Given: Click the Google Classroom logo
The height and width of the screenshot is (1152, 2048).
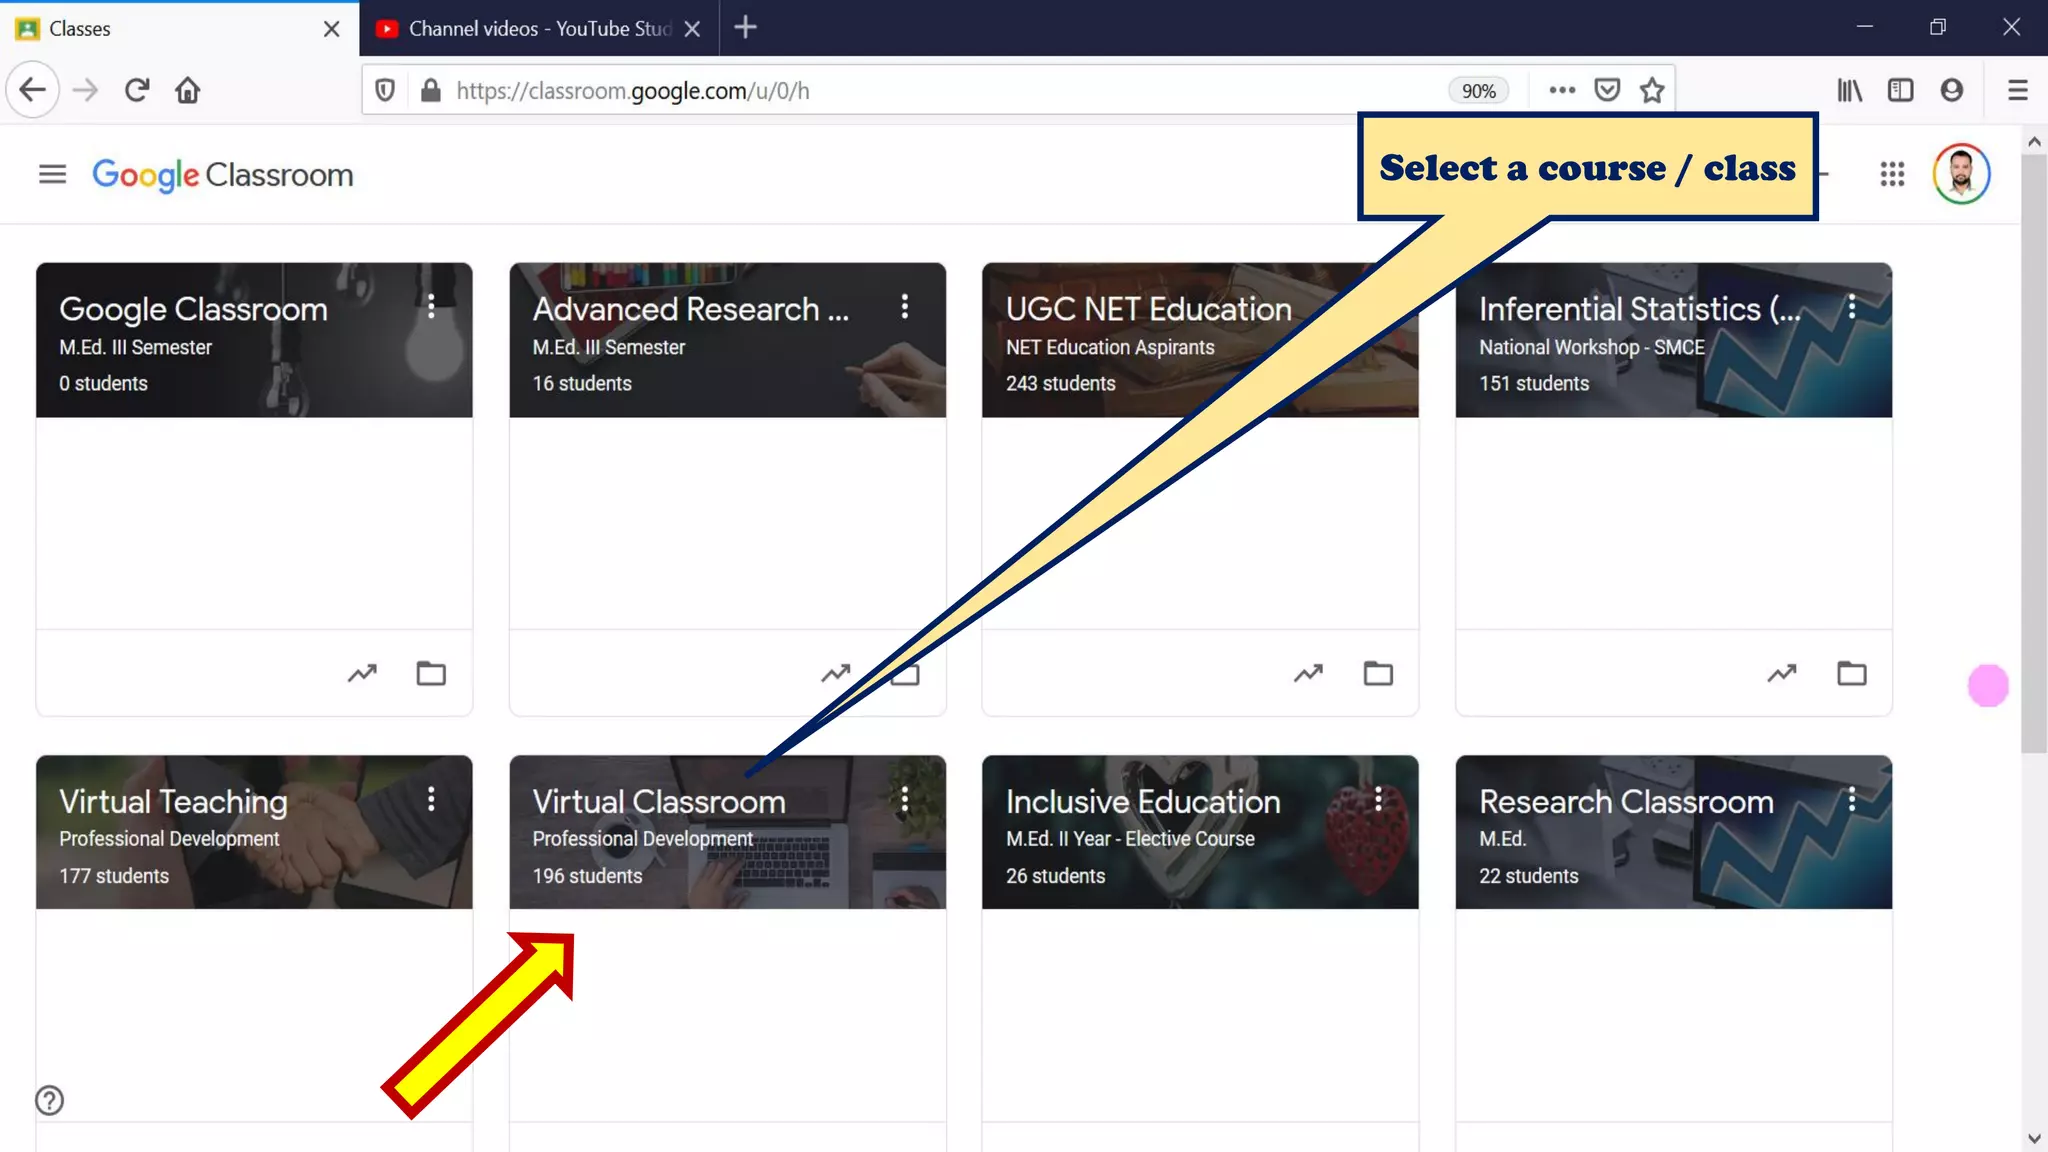Looking at the screenshot, I should pyautogui.click(x=222, y=175).
